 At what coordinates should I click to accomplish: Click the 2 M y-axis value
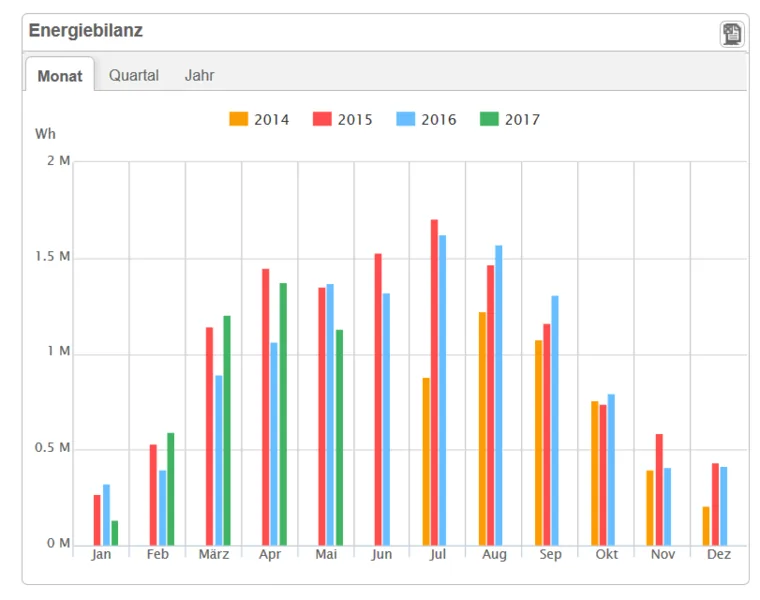pos(58,160)
